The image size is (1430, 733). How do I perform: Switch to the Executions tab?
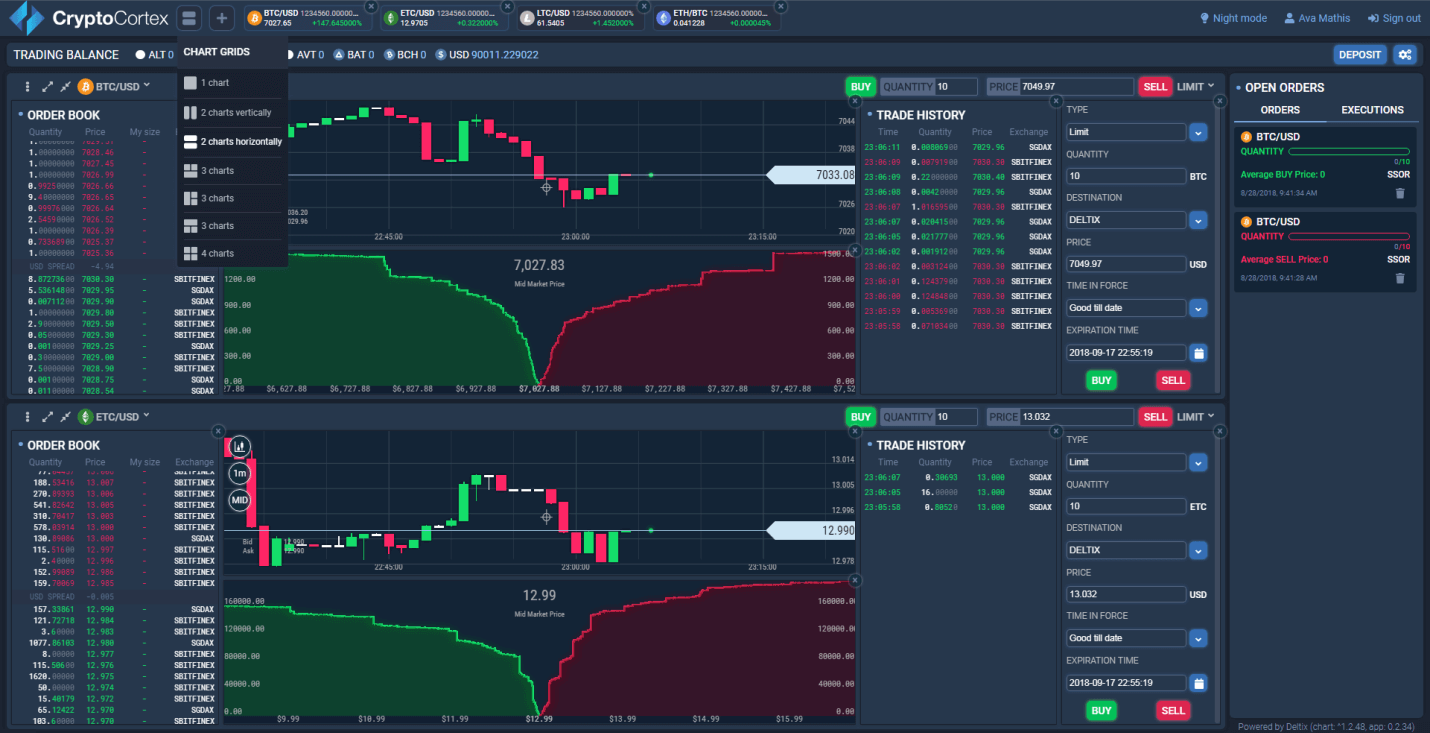tap(1372, 110)
